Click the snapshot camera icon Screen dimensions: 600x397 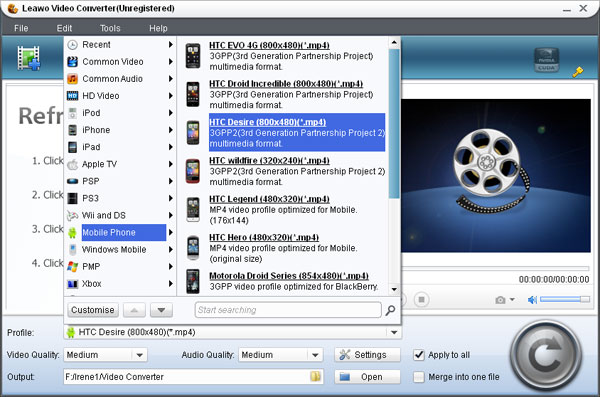coord(500,300)
